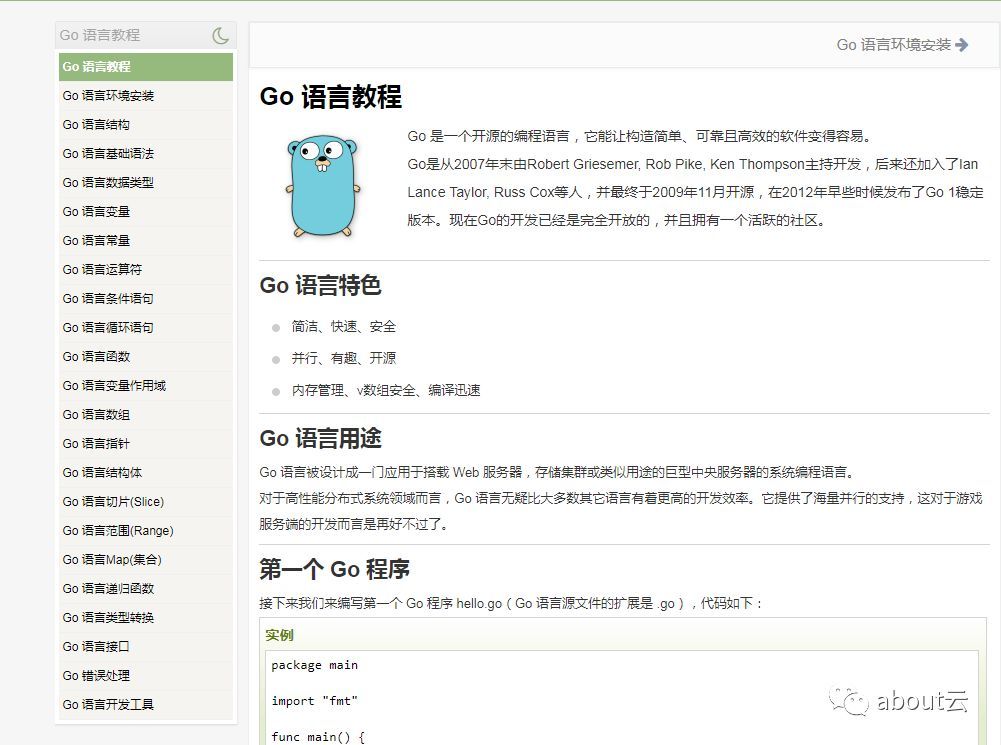Go to Go 语言基础语法 in sidebar
Screen dimensions: 1001x745
tap(146, 154)
